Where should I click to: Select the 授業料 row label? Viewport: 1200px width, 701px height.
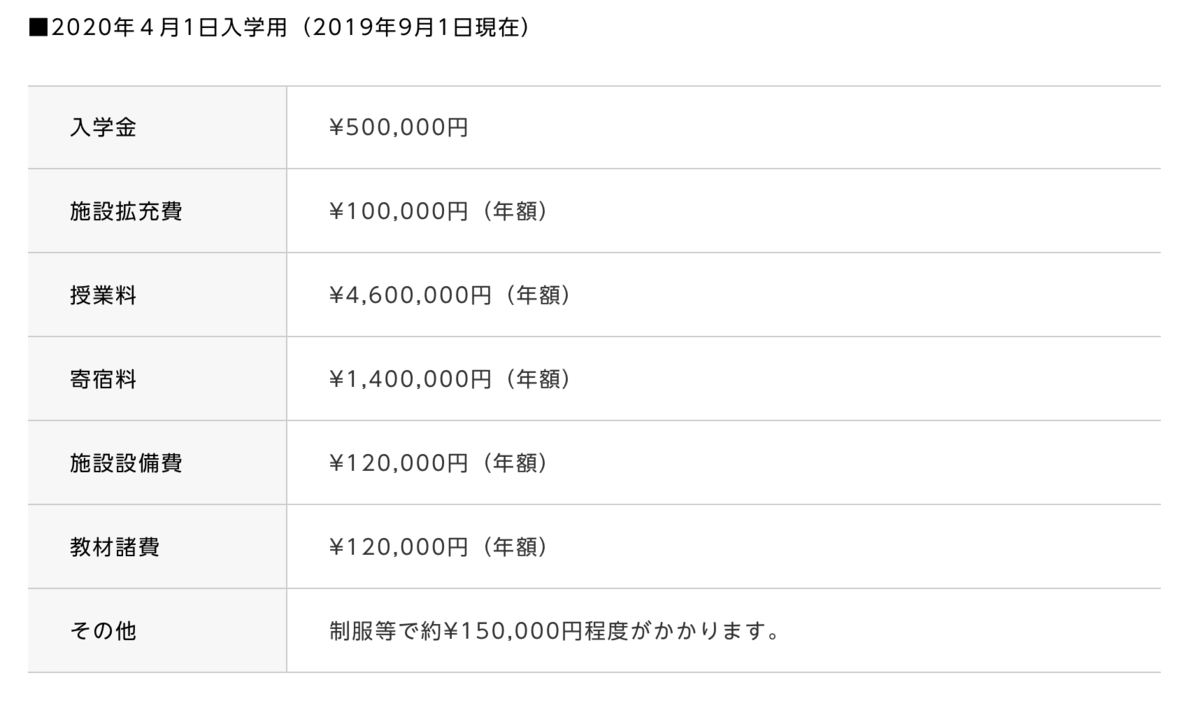(103, 296)
